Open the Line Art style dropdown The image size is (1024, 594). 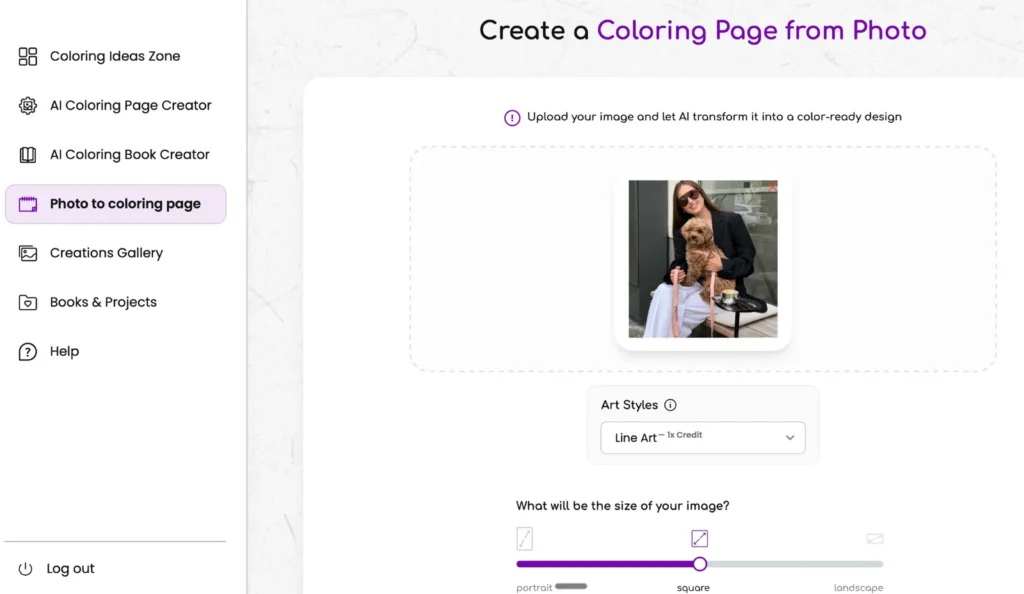click(702, 438)
